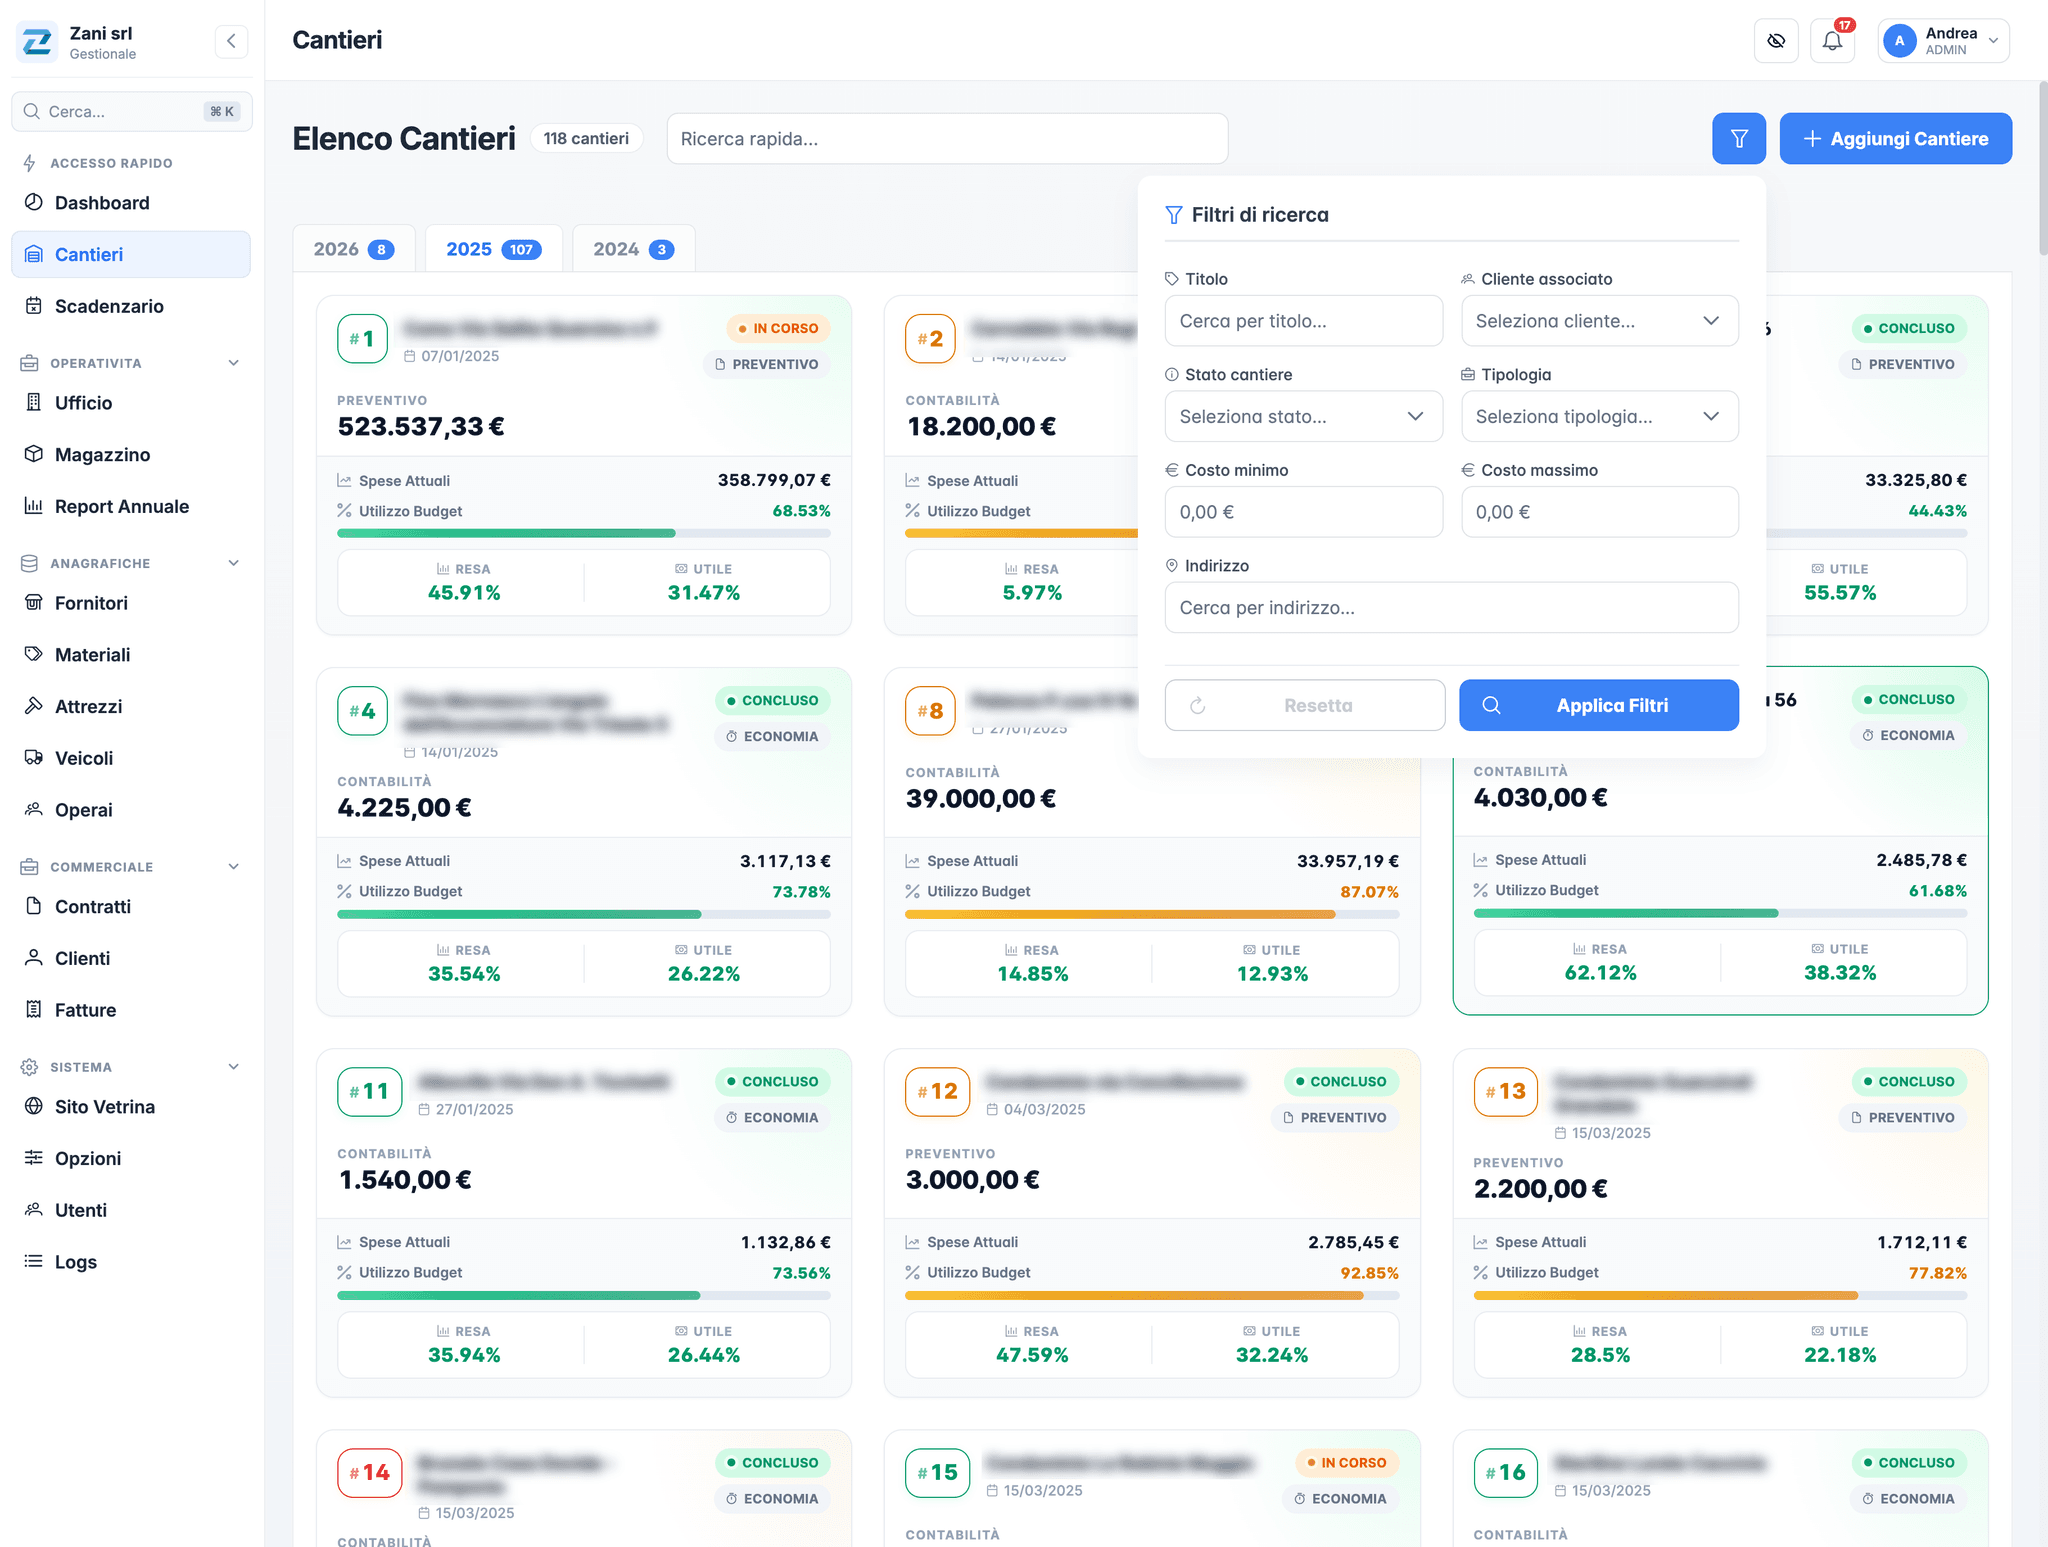The width and height of the screenshot is (2048, 1547).
Task: Click the Attrezzi hammer icon
Action: point(34,706)
